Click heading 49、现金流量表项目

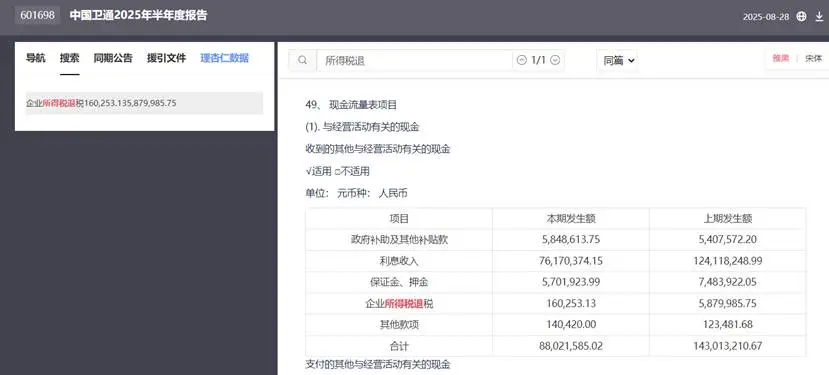[x=351, y=105]
